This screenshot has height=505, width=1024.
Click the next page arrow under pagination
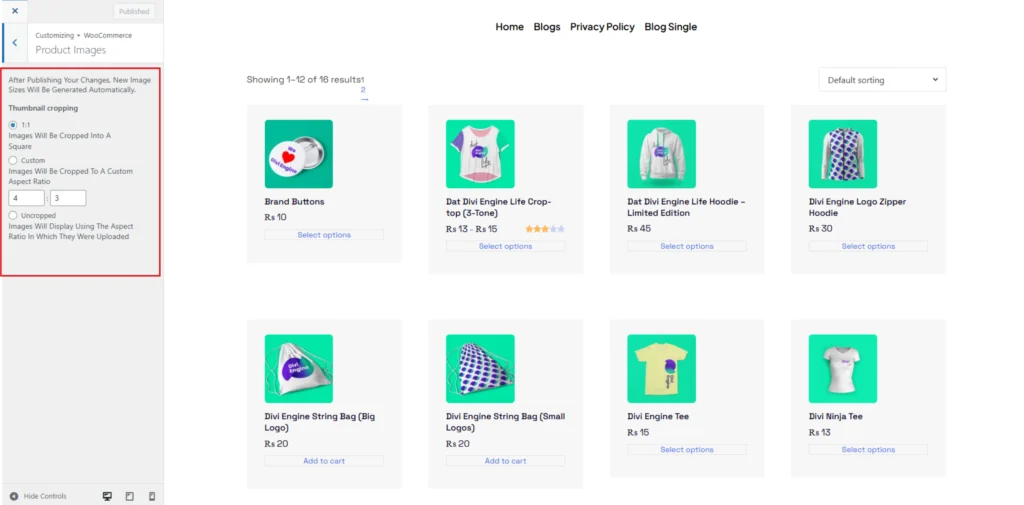click(x=364, y=99)
